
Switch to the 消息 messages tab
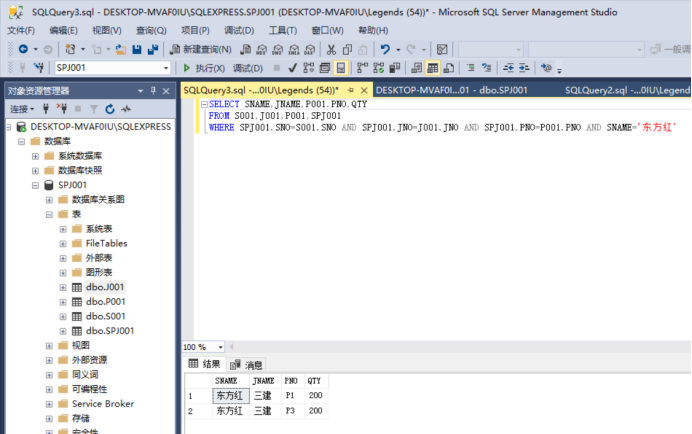click(x=246, y=365)
